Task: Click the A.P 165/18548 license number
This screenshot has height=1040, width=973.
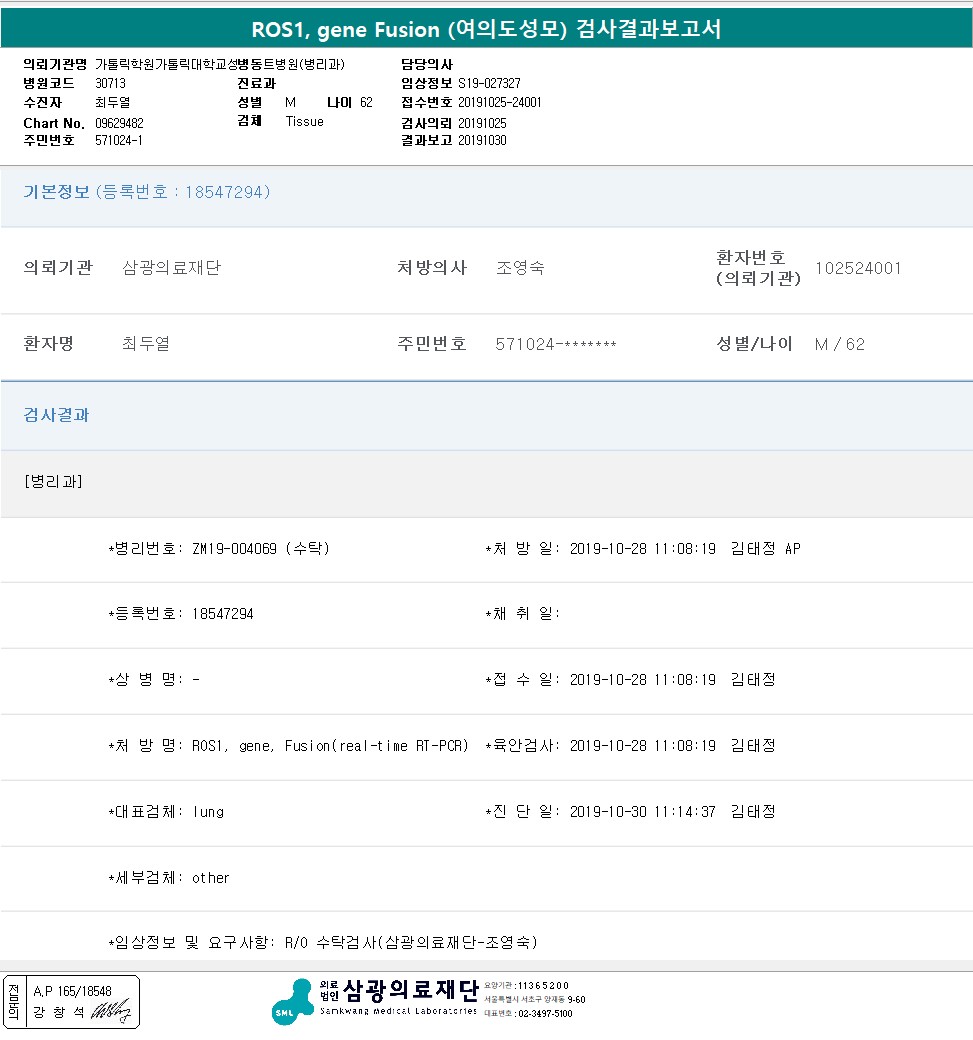Action: [72, 991]
